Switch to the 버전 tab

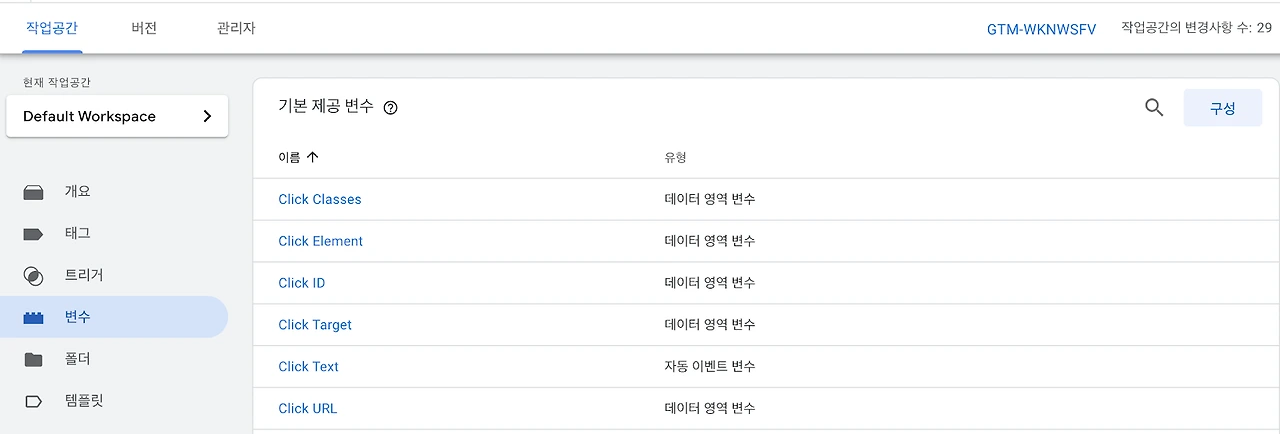point(144,28)
